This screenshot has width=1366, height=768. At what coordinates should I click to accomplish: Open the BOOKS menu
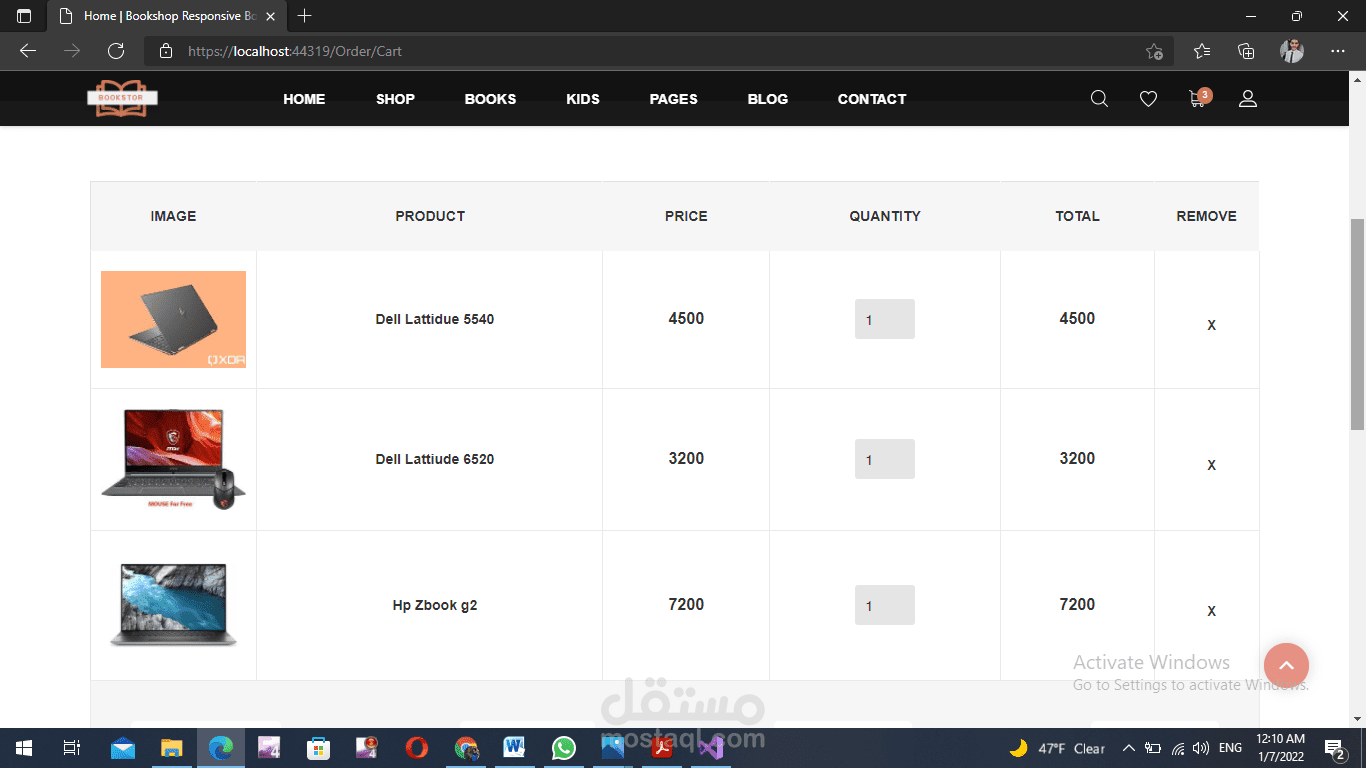point(490,99)
